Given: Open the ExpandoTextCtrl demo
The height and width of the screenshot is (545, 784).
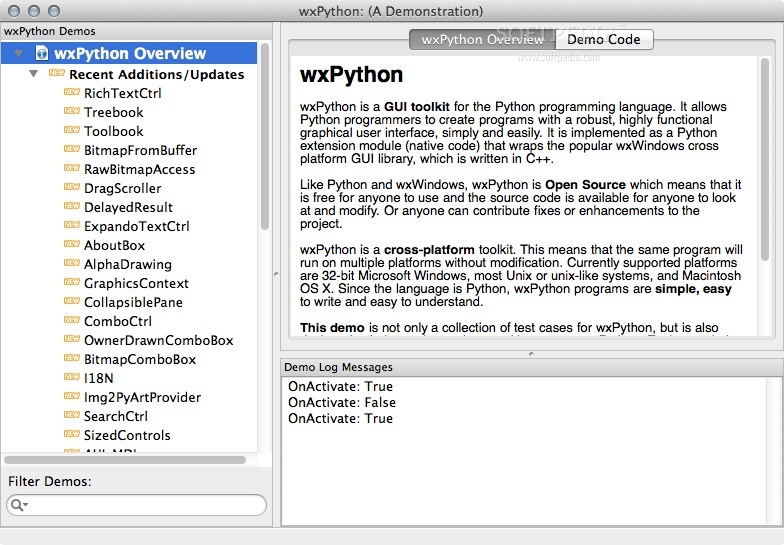Looking at the screenshot, I should (136, 226).
